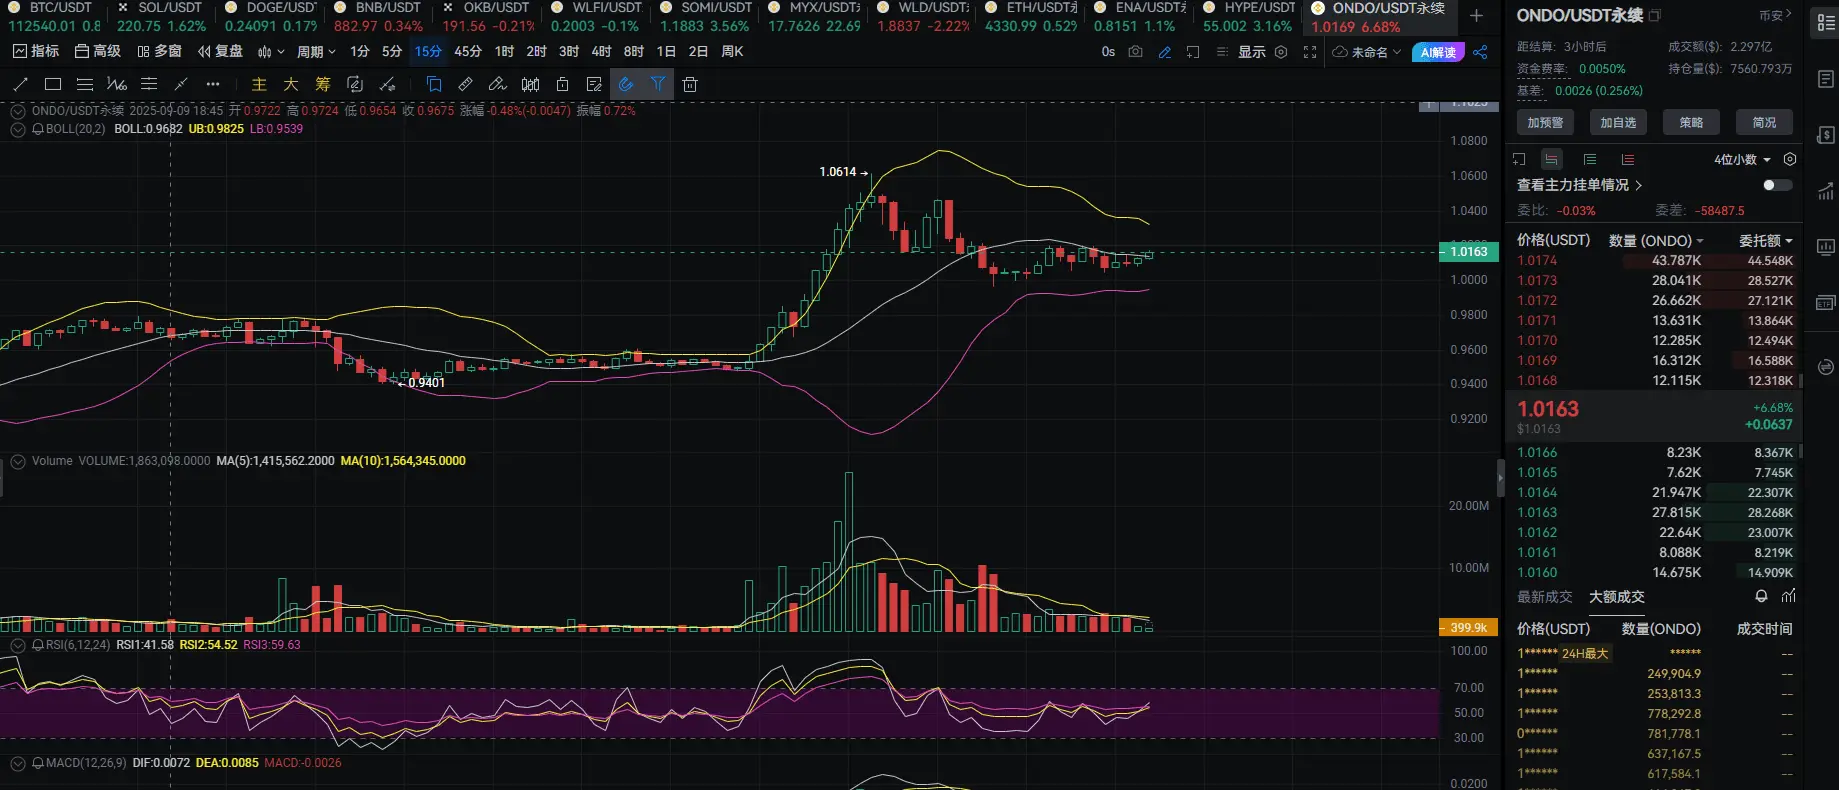Toggle the magnet snap tool
Viewport: 1839px width, 790px height.
tap(626, 85)
